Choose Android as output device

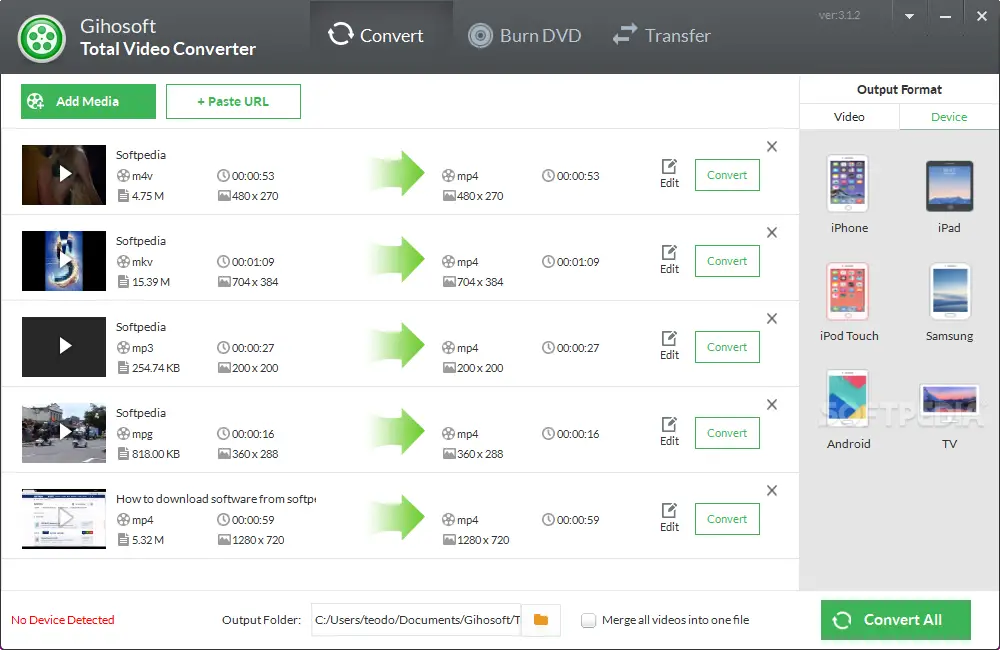848,409
